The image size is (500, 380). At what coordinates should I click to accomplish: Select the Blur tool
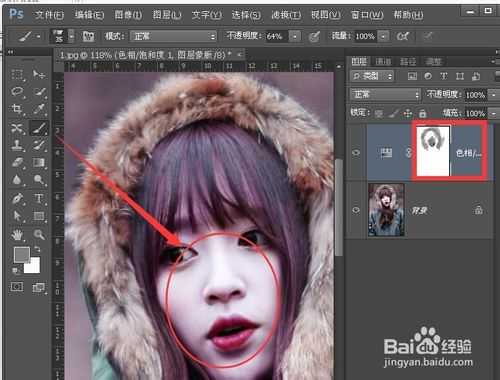17,180
